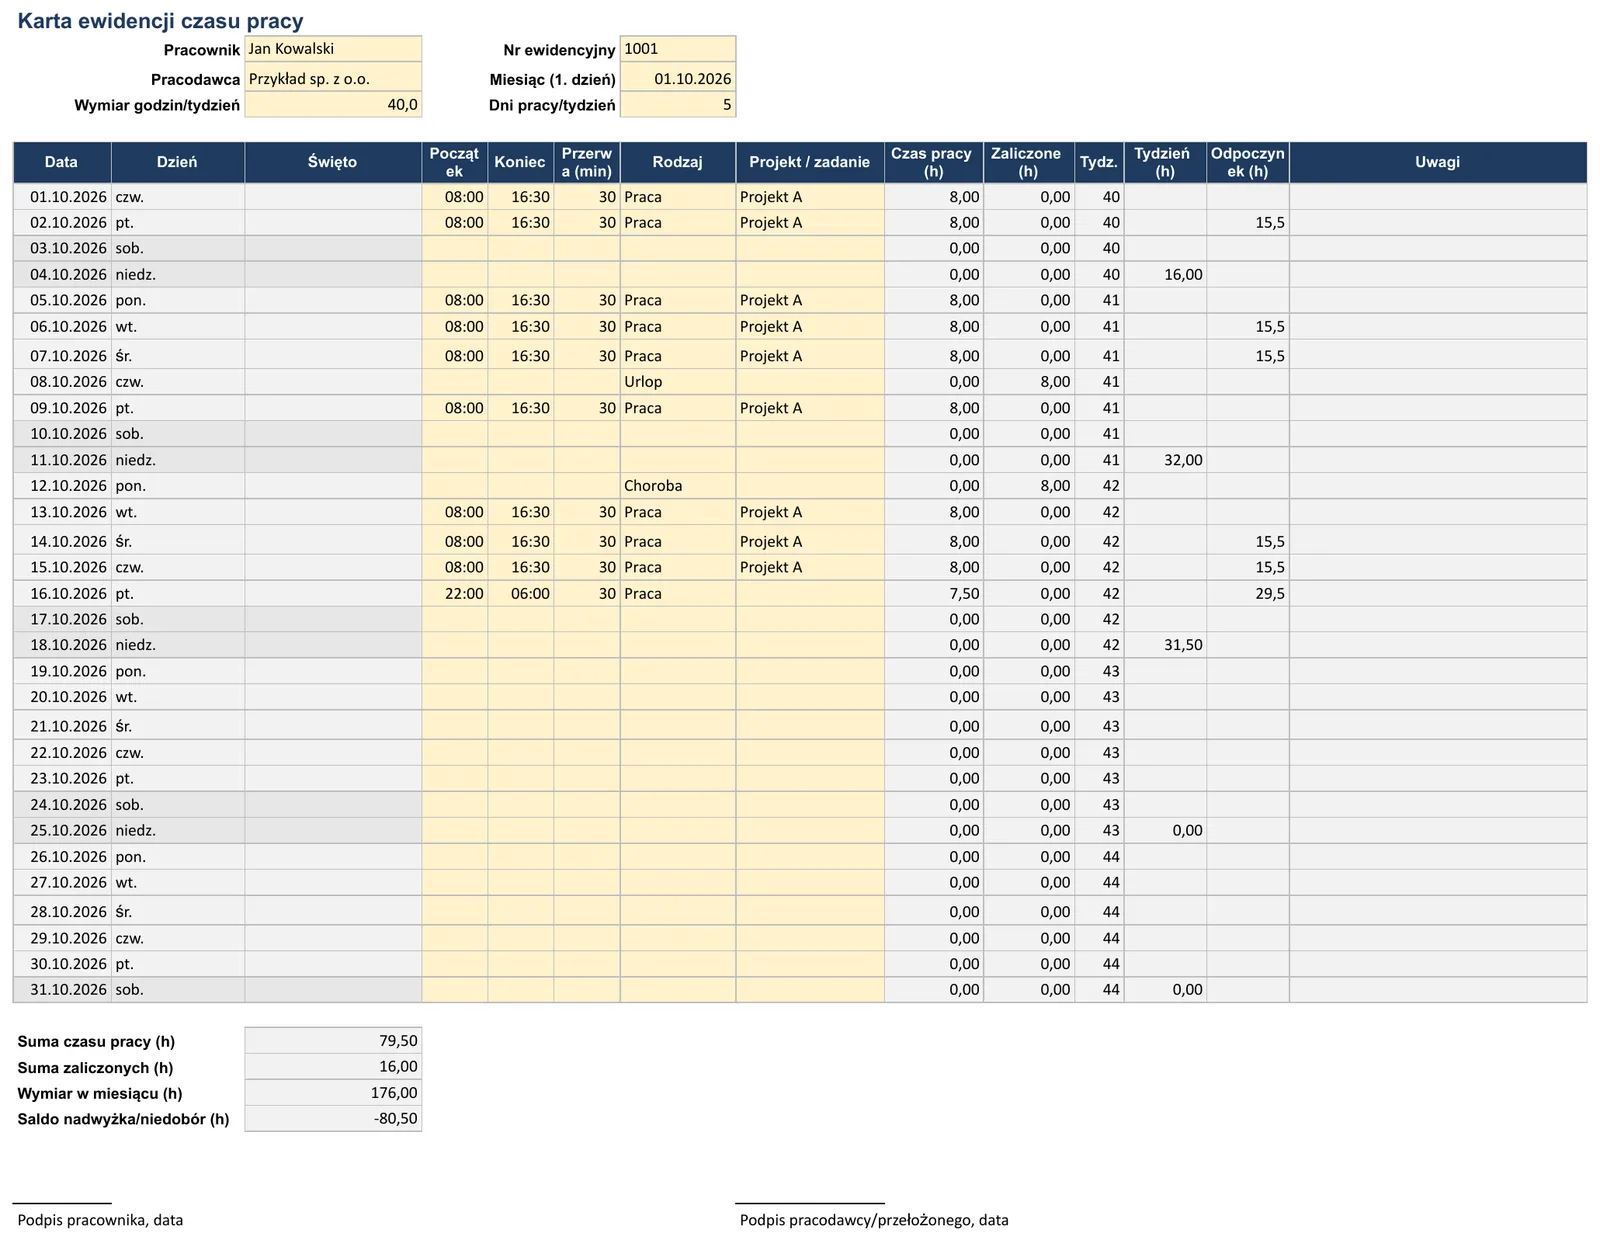Click the Uwagi cell on 05.10.2026

(x=1438, y=300)
